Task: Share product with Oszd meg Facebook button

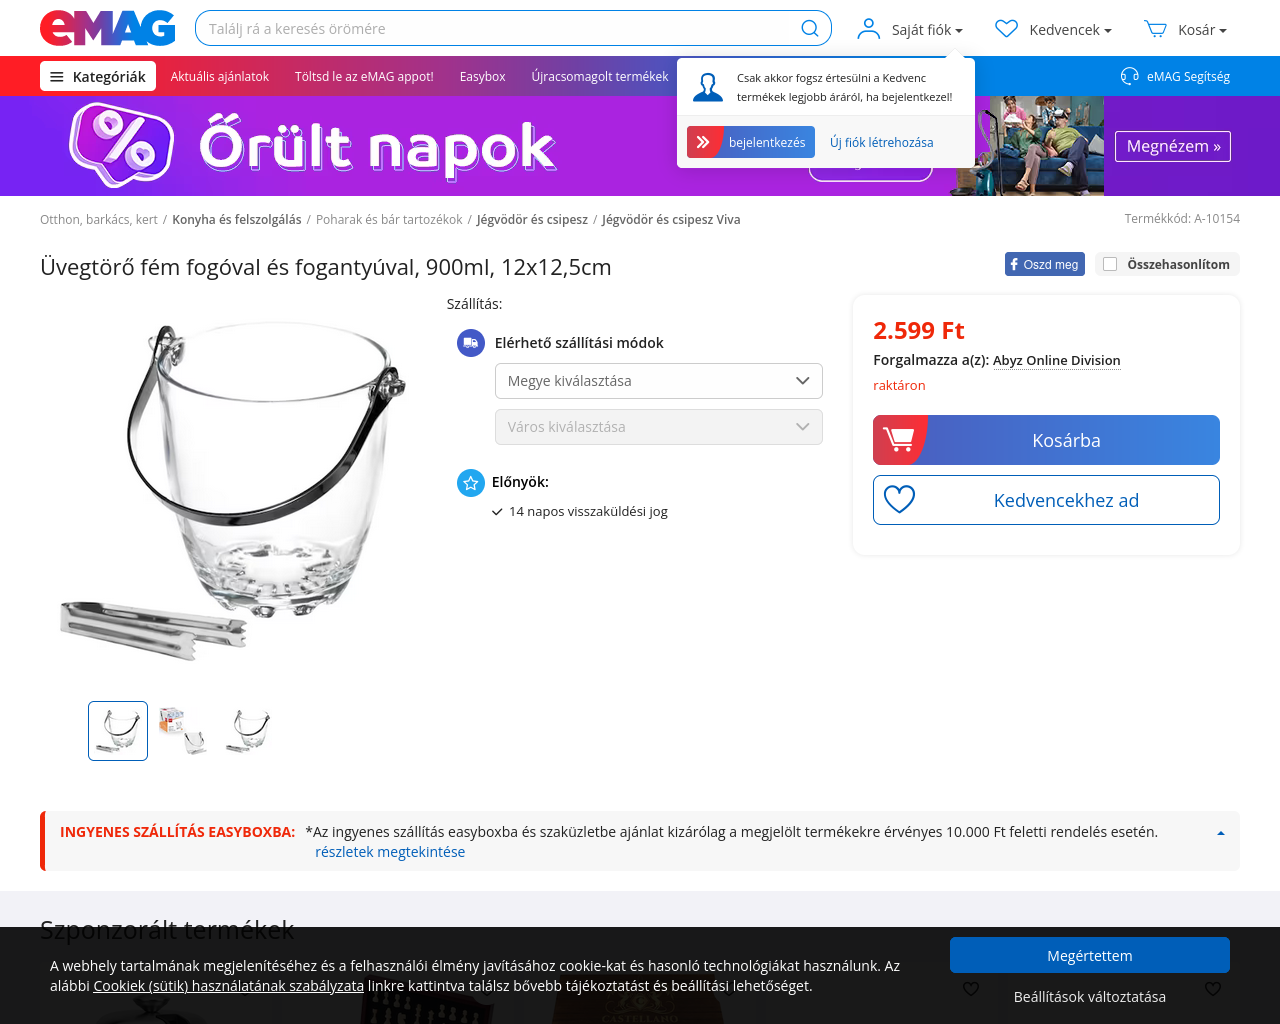Action: point(1045,264)
